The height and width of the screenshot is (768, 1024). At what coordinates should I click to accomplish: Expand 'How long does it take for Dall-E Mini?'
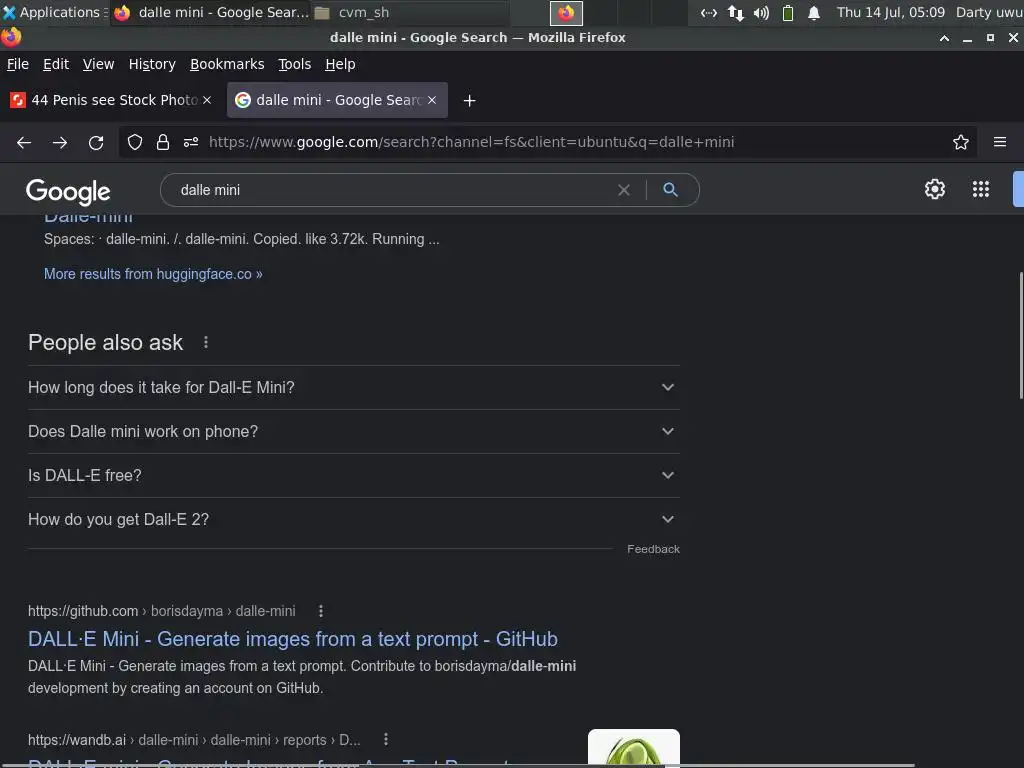pos(353,387)
